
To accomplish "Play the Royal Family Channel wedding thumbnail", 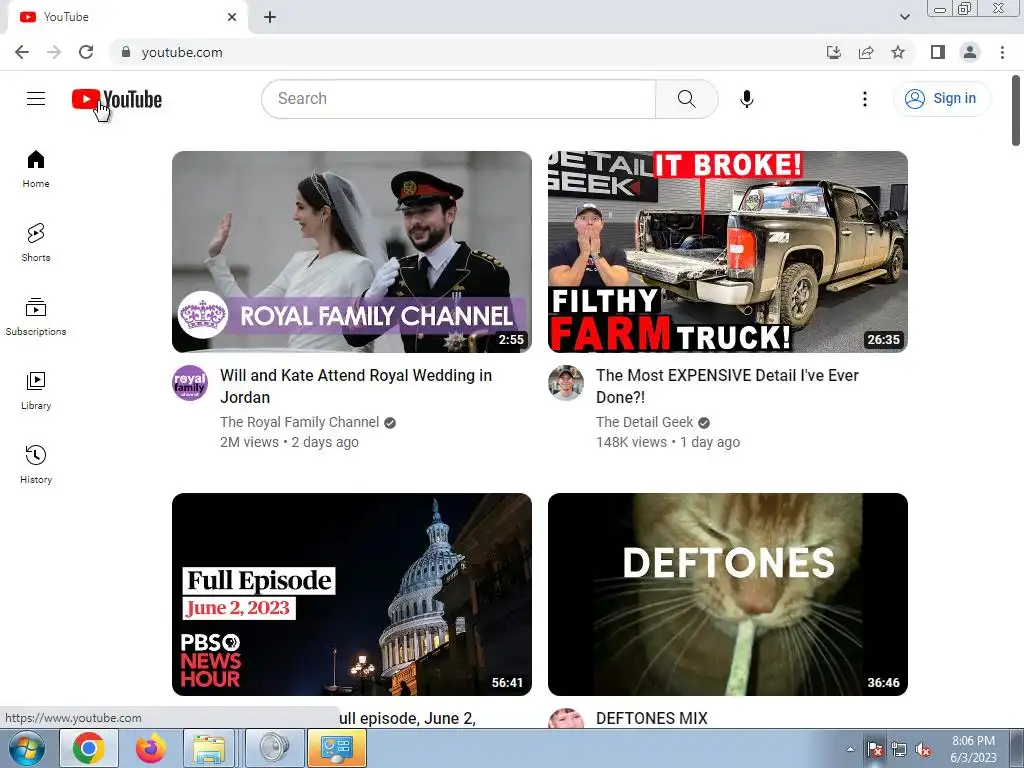I will coord(351,251).
